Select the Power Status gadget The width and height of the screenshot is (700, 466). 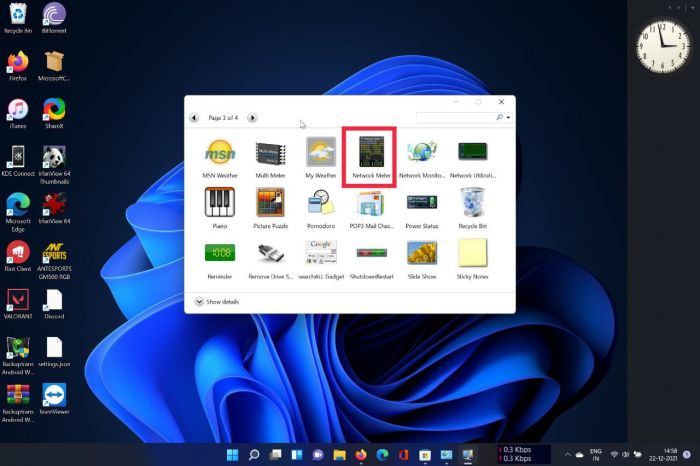point(422,208)
